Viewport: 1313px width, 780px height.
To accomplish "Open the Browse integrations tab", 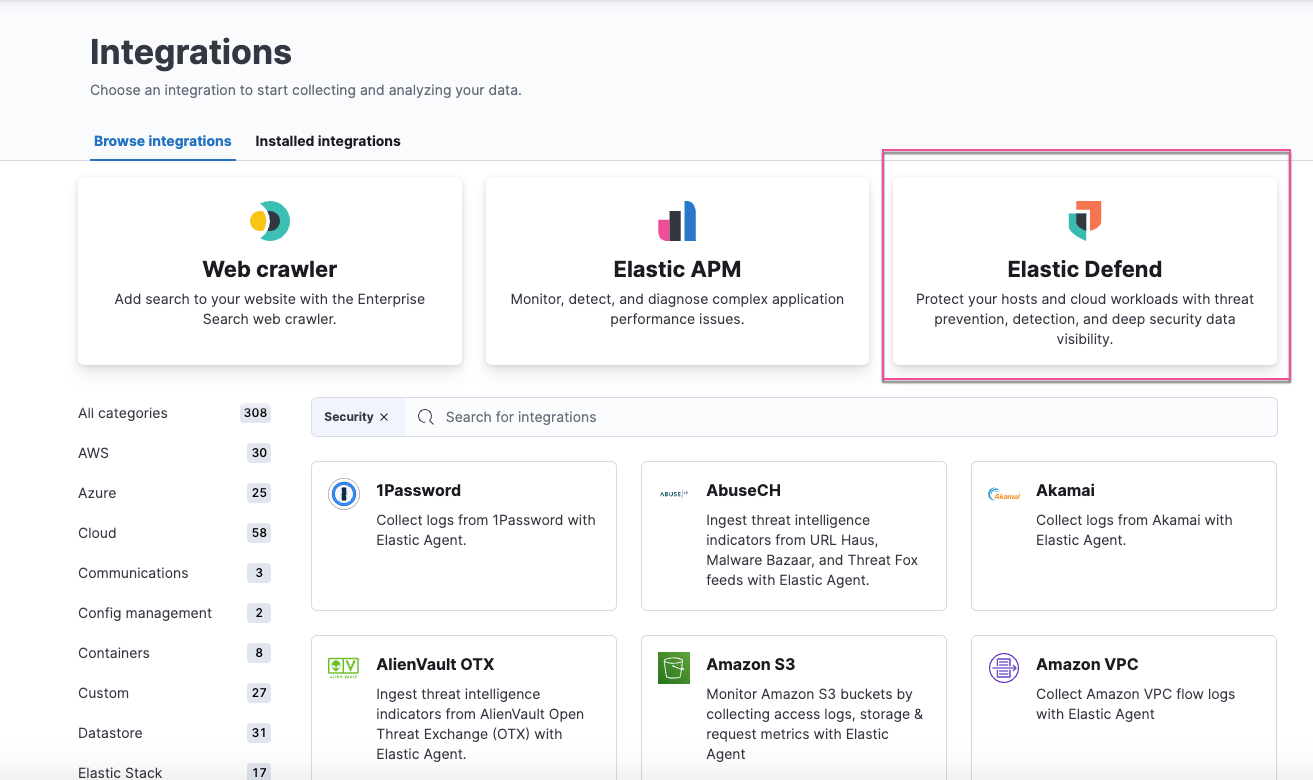I will click(162, 141).
